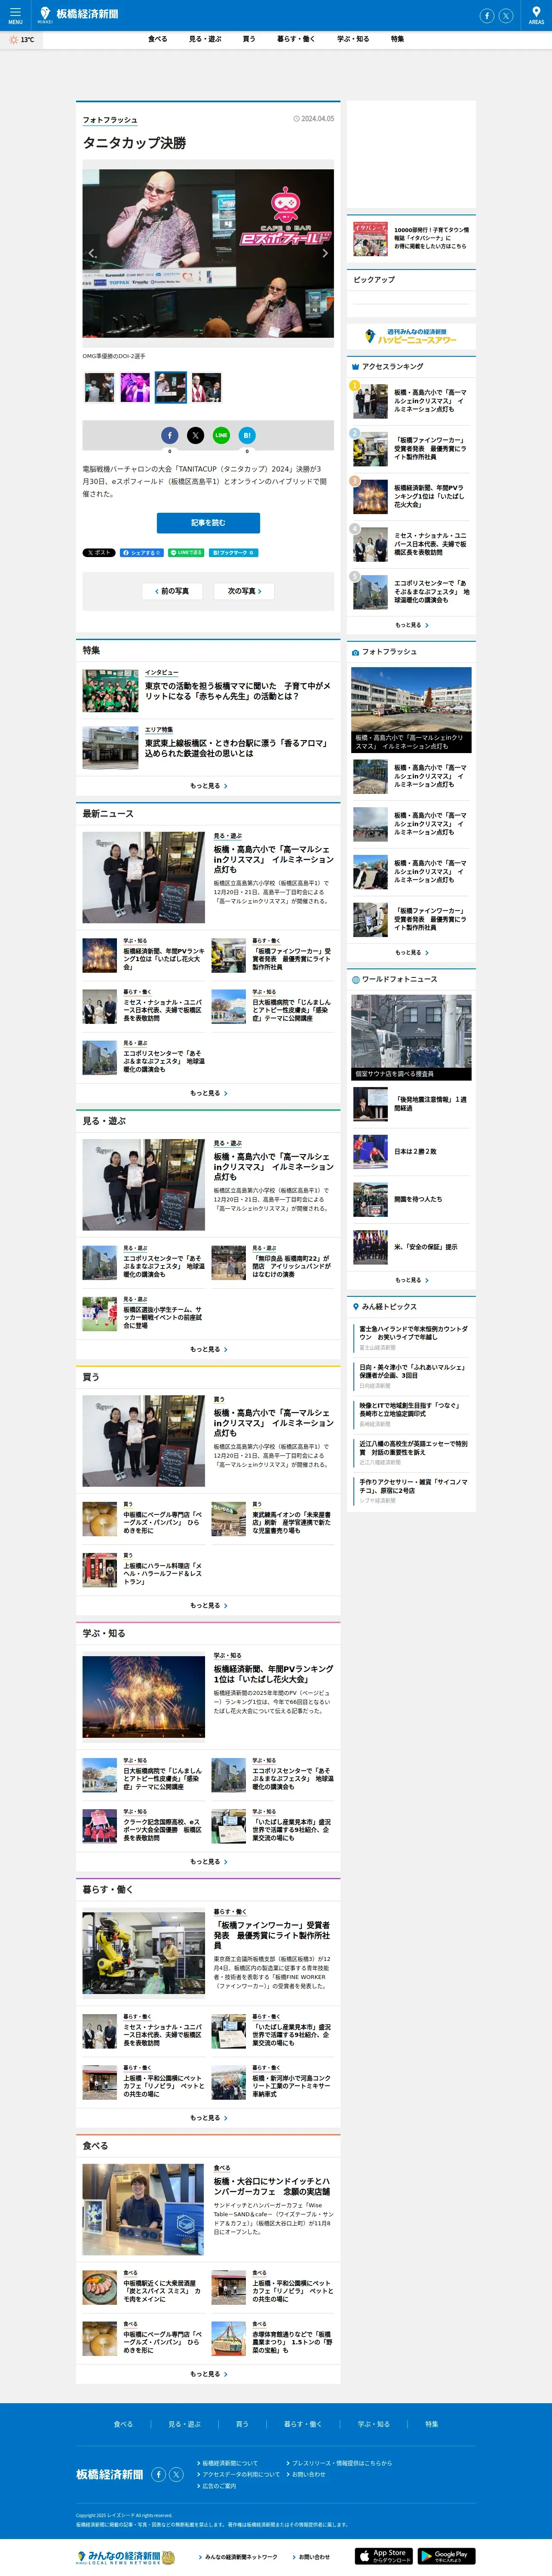Expand もっと見る under the 食べる section
This screenshot has height=2576, width=552.
click(x=208, y=2373)
